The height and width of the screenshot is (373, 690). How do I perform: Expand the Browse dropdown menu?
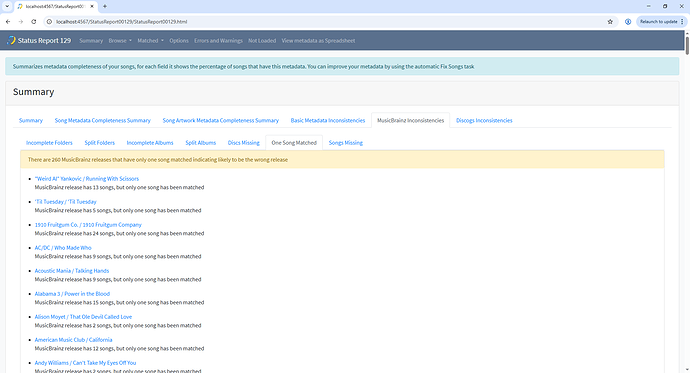coord(120,40)
